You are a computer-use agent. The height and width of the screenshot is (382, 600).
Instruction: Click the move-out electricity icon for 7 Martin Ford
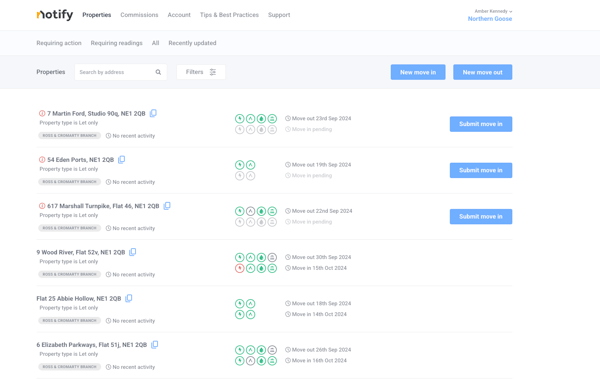click(240, 119)
